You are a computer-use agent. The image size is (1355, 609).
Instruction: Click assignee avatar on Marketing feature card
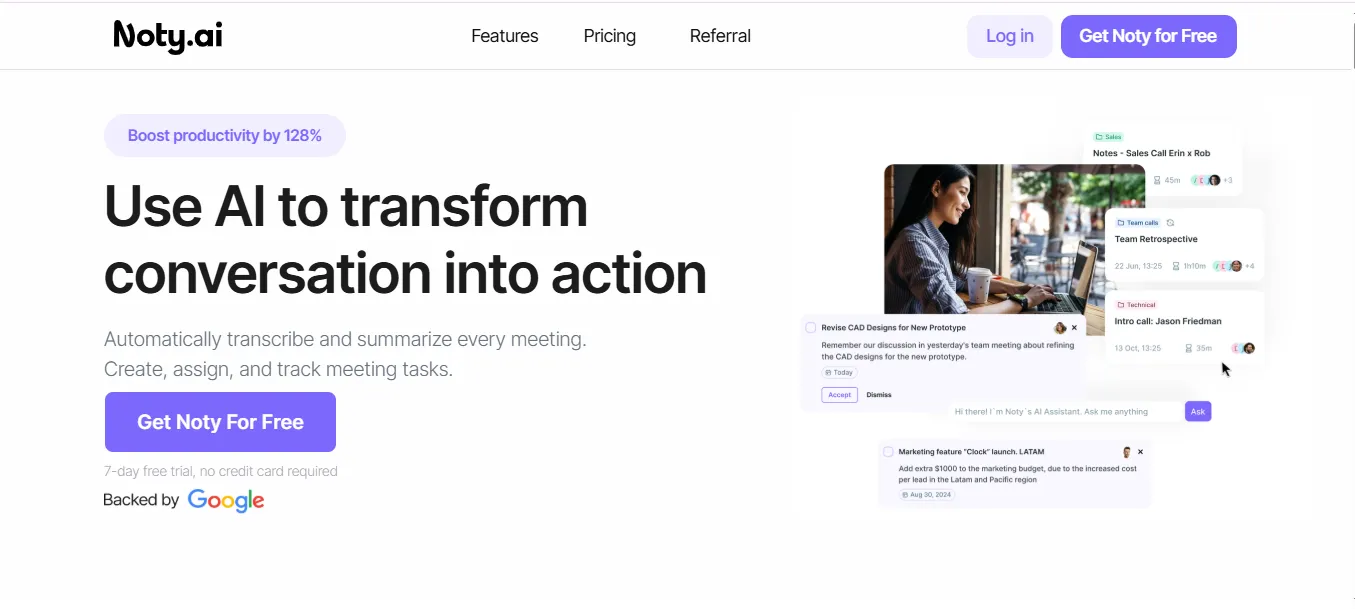[x=1127, y=452]
